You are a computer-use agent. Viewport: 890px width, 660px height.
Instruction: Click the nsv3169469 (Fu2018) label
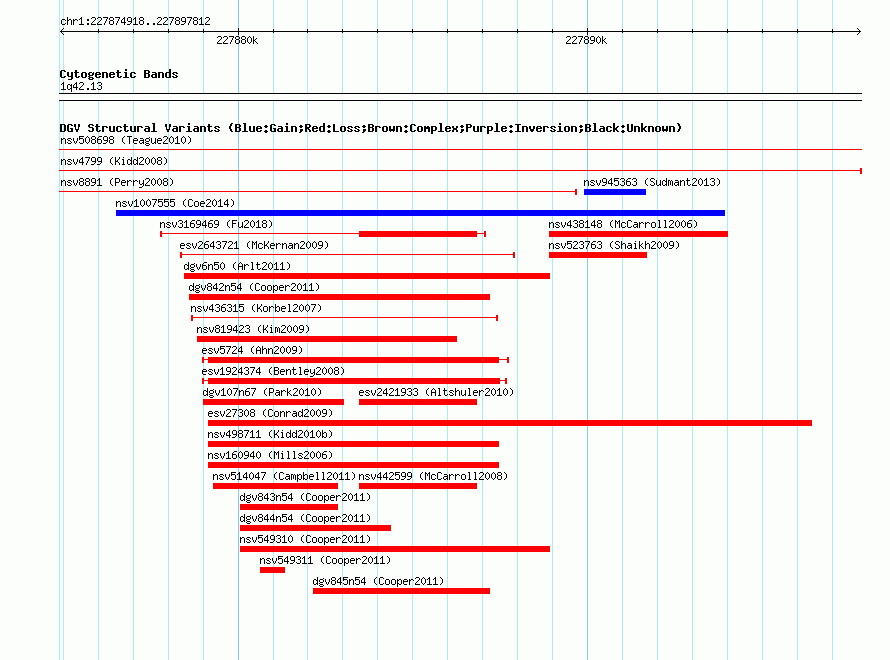216,224
